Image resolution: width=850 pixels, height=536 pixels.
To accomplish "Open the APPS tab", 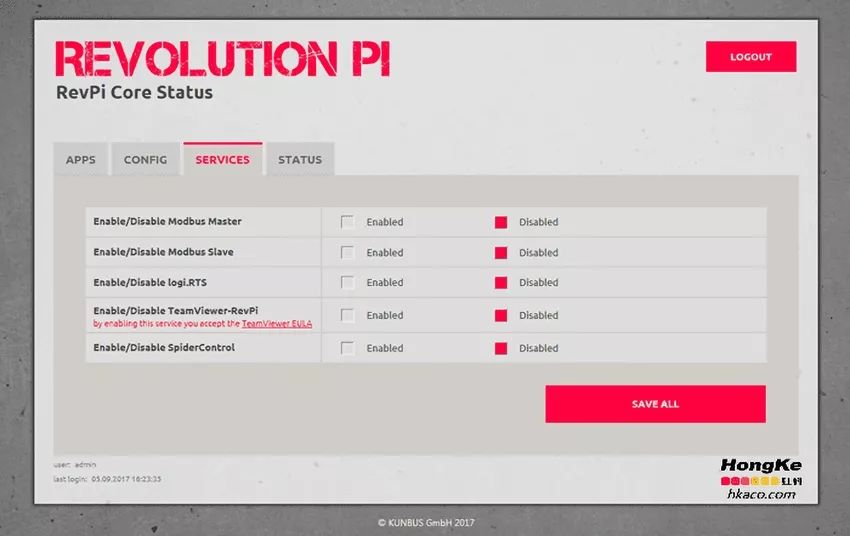I will [x=81, y=159].
